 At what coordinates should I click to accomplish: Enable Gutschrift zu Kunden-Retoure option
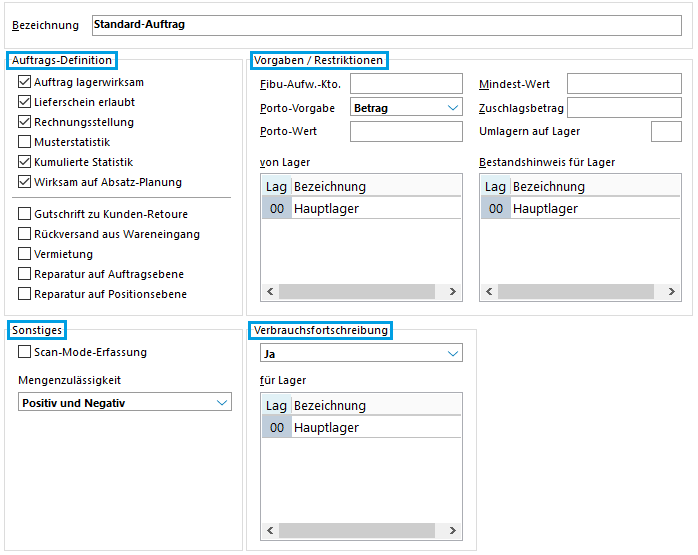[x=25, y=214]
